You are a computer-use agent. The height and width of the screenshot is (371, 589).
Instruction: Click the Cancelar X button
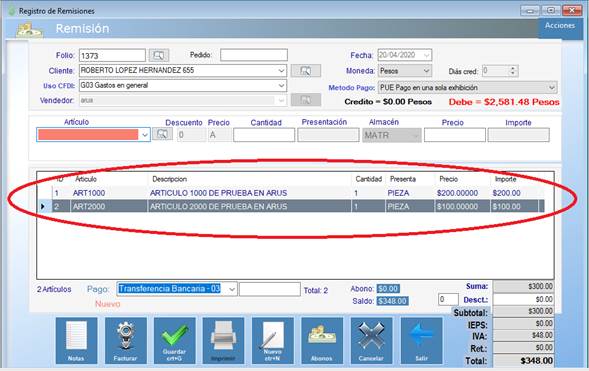tap(371, 340)
